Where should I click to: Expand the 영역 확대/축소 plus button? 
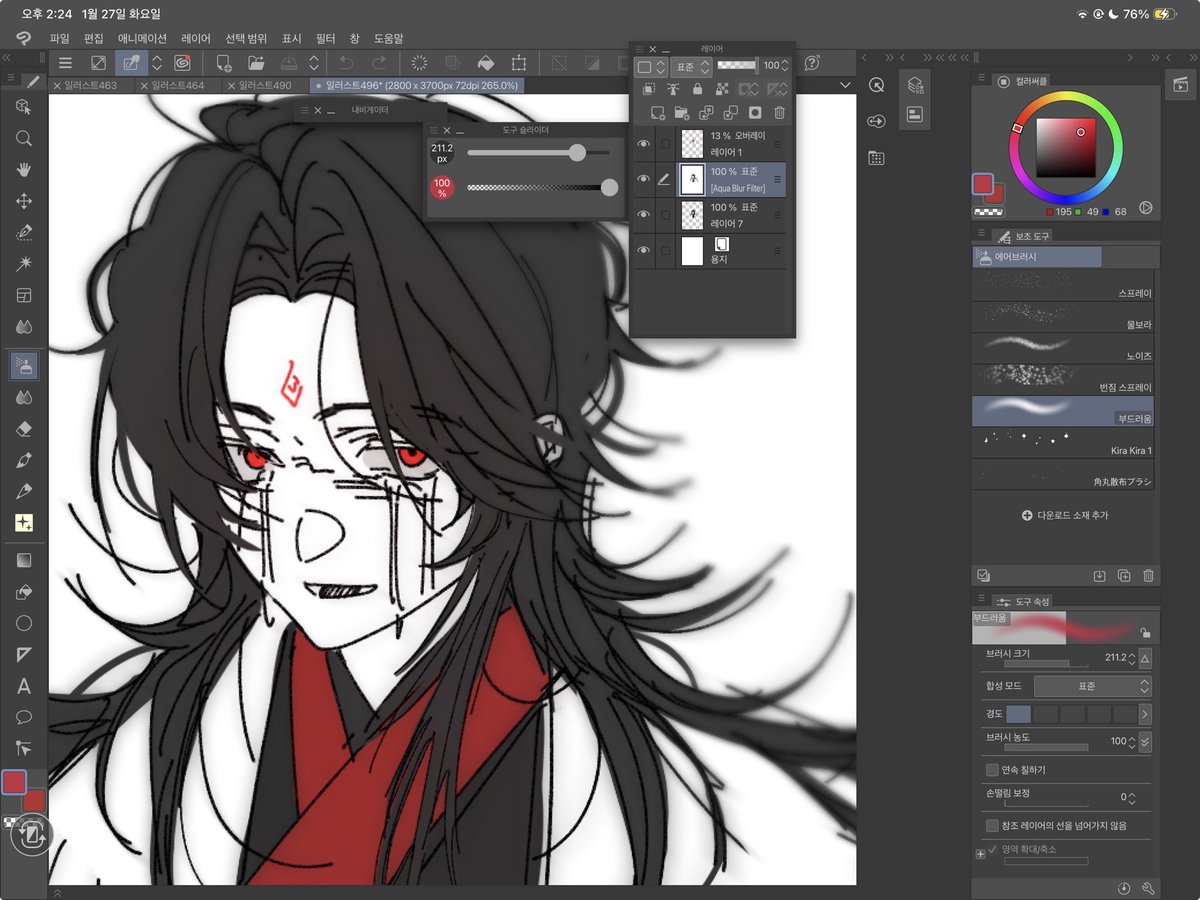click(980, 854)
